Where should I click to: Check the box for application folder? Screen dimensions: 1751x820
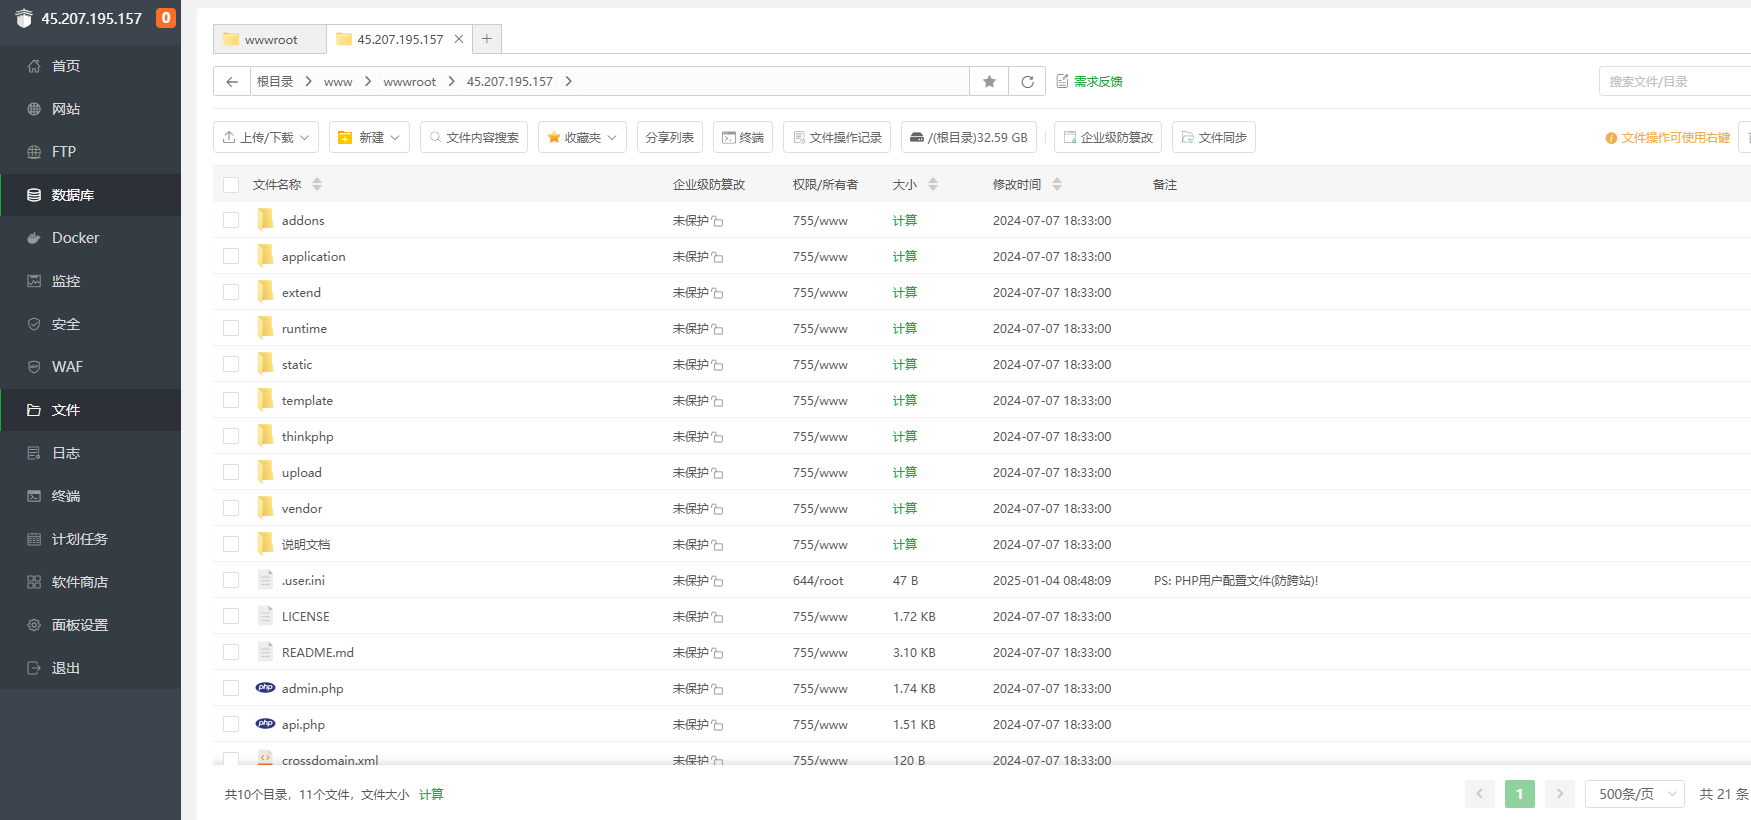tap(231, 257)
